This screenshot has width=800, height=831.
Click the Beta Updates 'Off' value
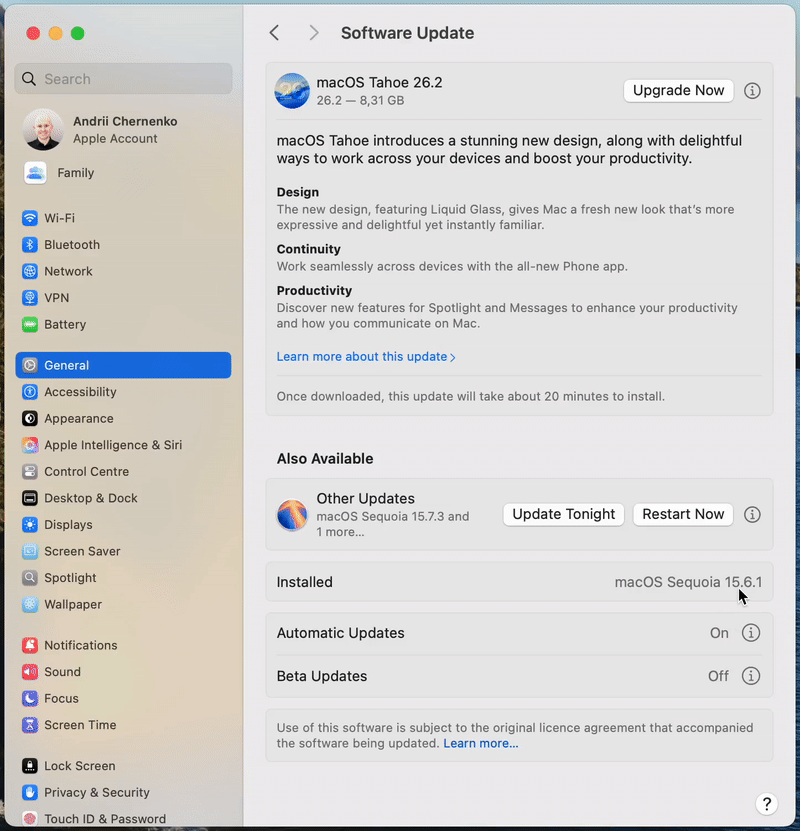click(718, 676)
